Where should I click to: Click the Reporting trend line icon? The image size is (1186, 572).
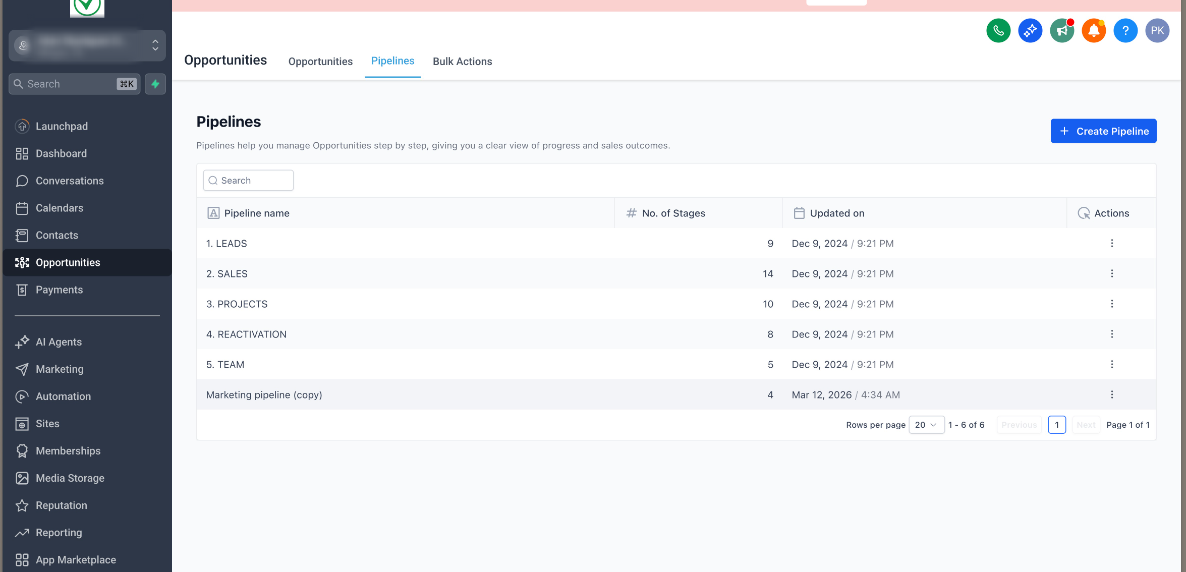point(22,533)
